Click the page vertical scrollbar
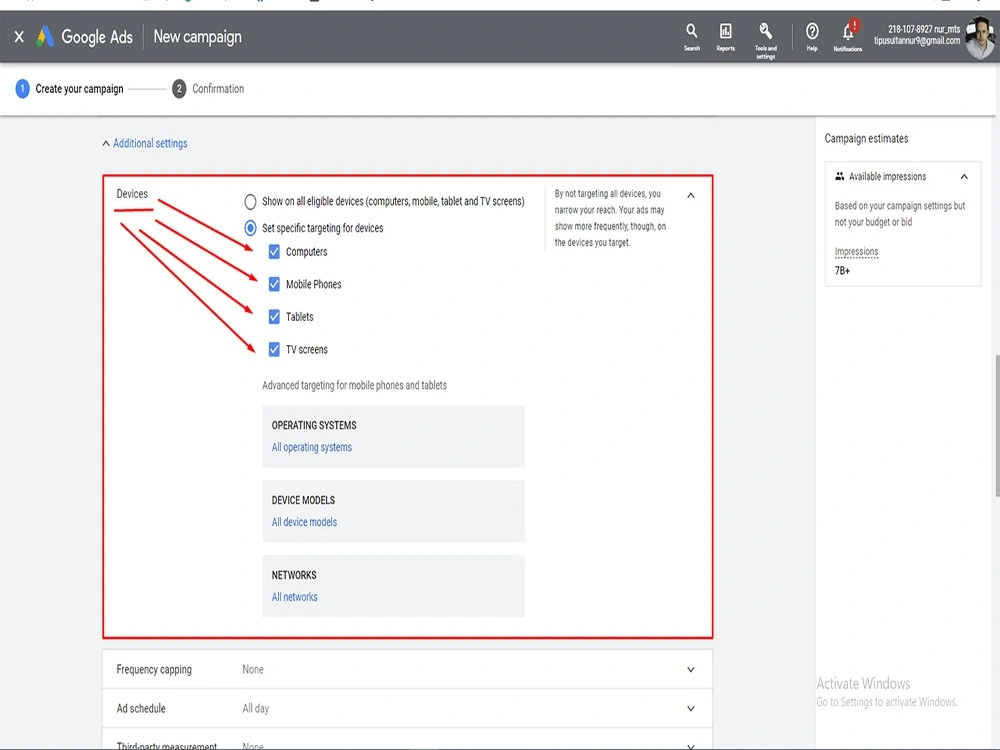Screen dimensions: 1000x750 997,426
